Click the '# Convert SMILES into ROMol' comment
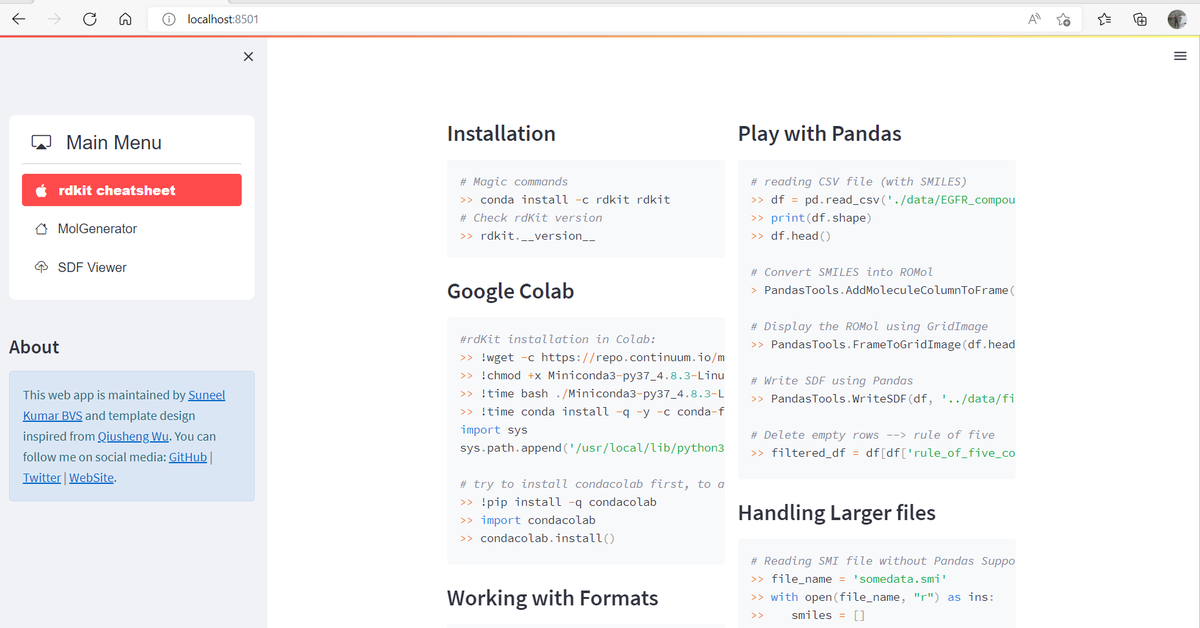Screen dimensions: 1200x628 point(842,272)
